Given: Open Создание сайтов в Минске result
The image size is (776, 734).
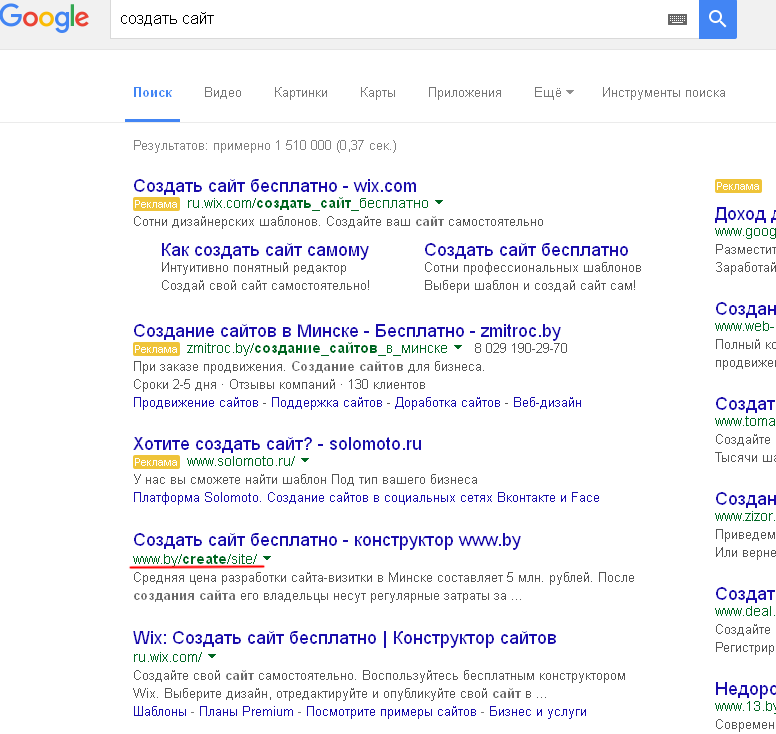Looking at the screenshot, I should tap(347, 331).
